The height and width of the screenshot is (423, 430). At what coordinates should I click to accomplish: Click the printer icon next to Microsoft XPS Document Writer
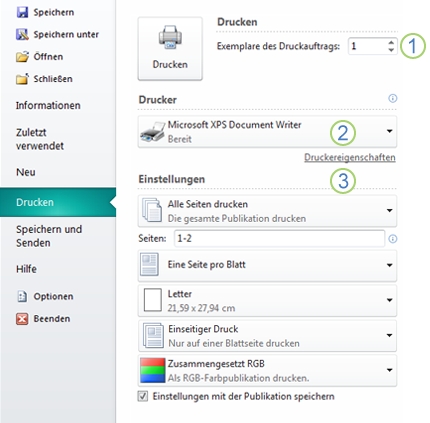[x=153, y=131]
